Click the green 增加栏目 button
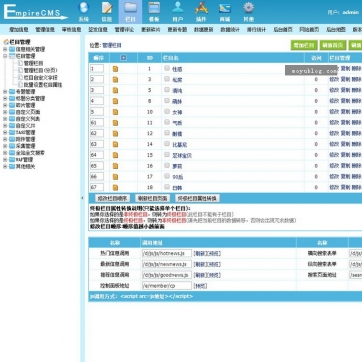Image resolution: width=362 pixels, height=362 pixels. [x=304, y=45]
